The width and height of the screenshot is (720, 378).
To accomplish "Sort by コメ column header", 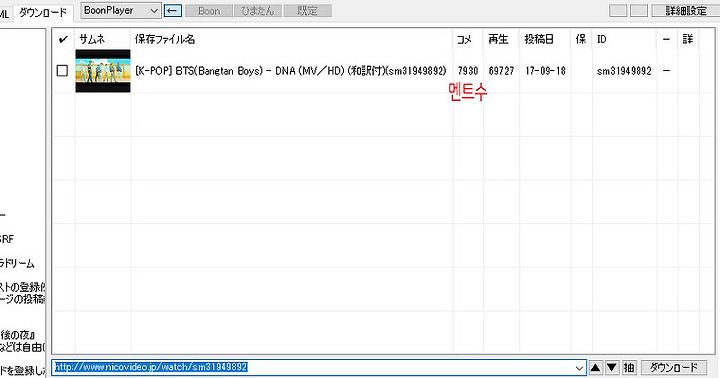I will pyautogui.click(x=468, y=39).
